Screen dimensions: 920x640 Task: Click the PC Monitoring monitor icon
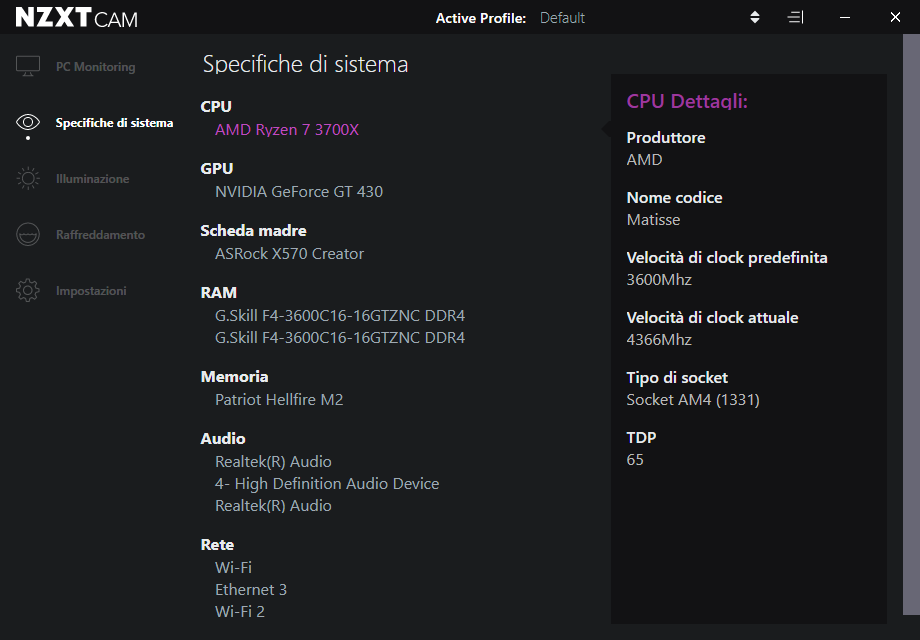(x=28, y=67)
